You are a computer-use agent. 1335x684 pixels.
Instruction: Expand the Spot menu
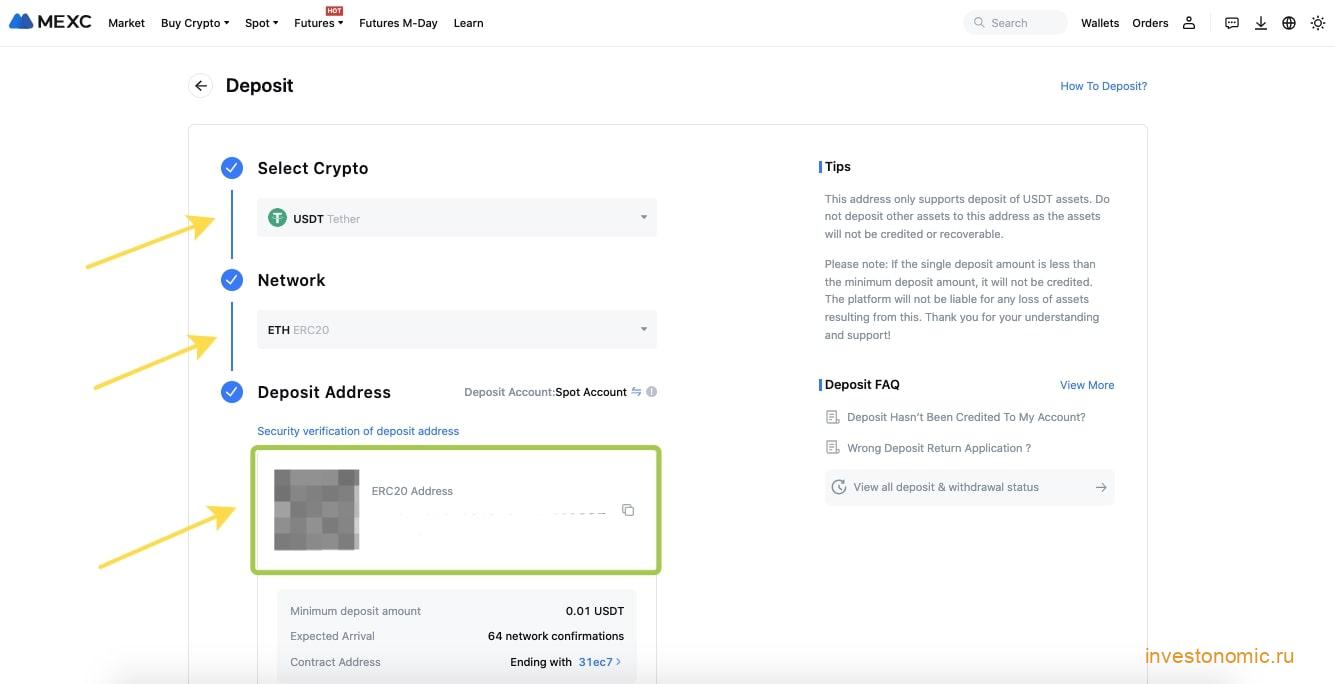click(262, 23)
